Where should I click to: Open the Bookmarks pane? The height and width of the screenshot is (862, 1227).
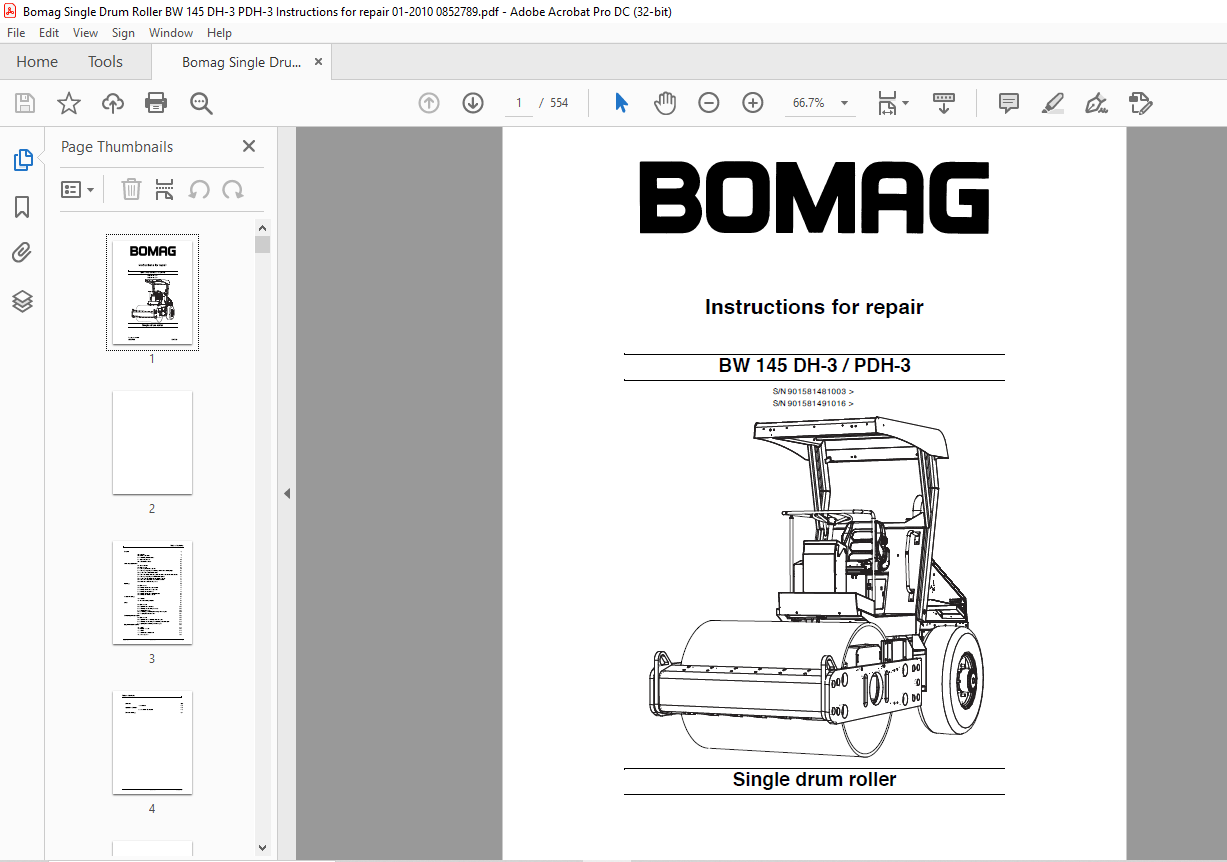(22, 207)
